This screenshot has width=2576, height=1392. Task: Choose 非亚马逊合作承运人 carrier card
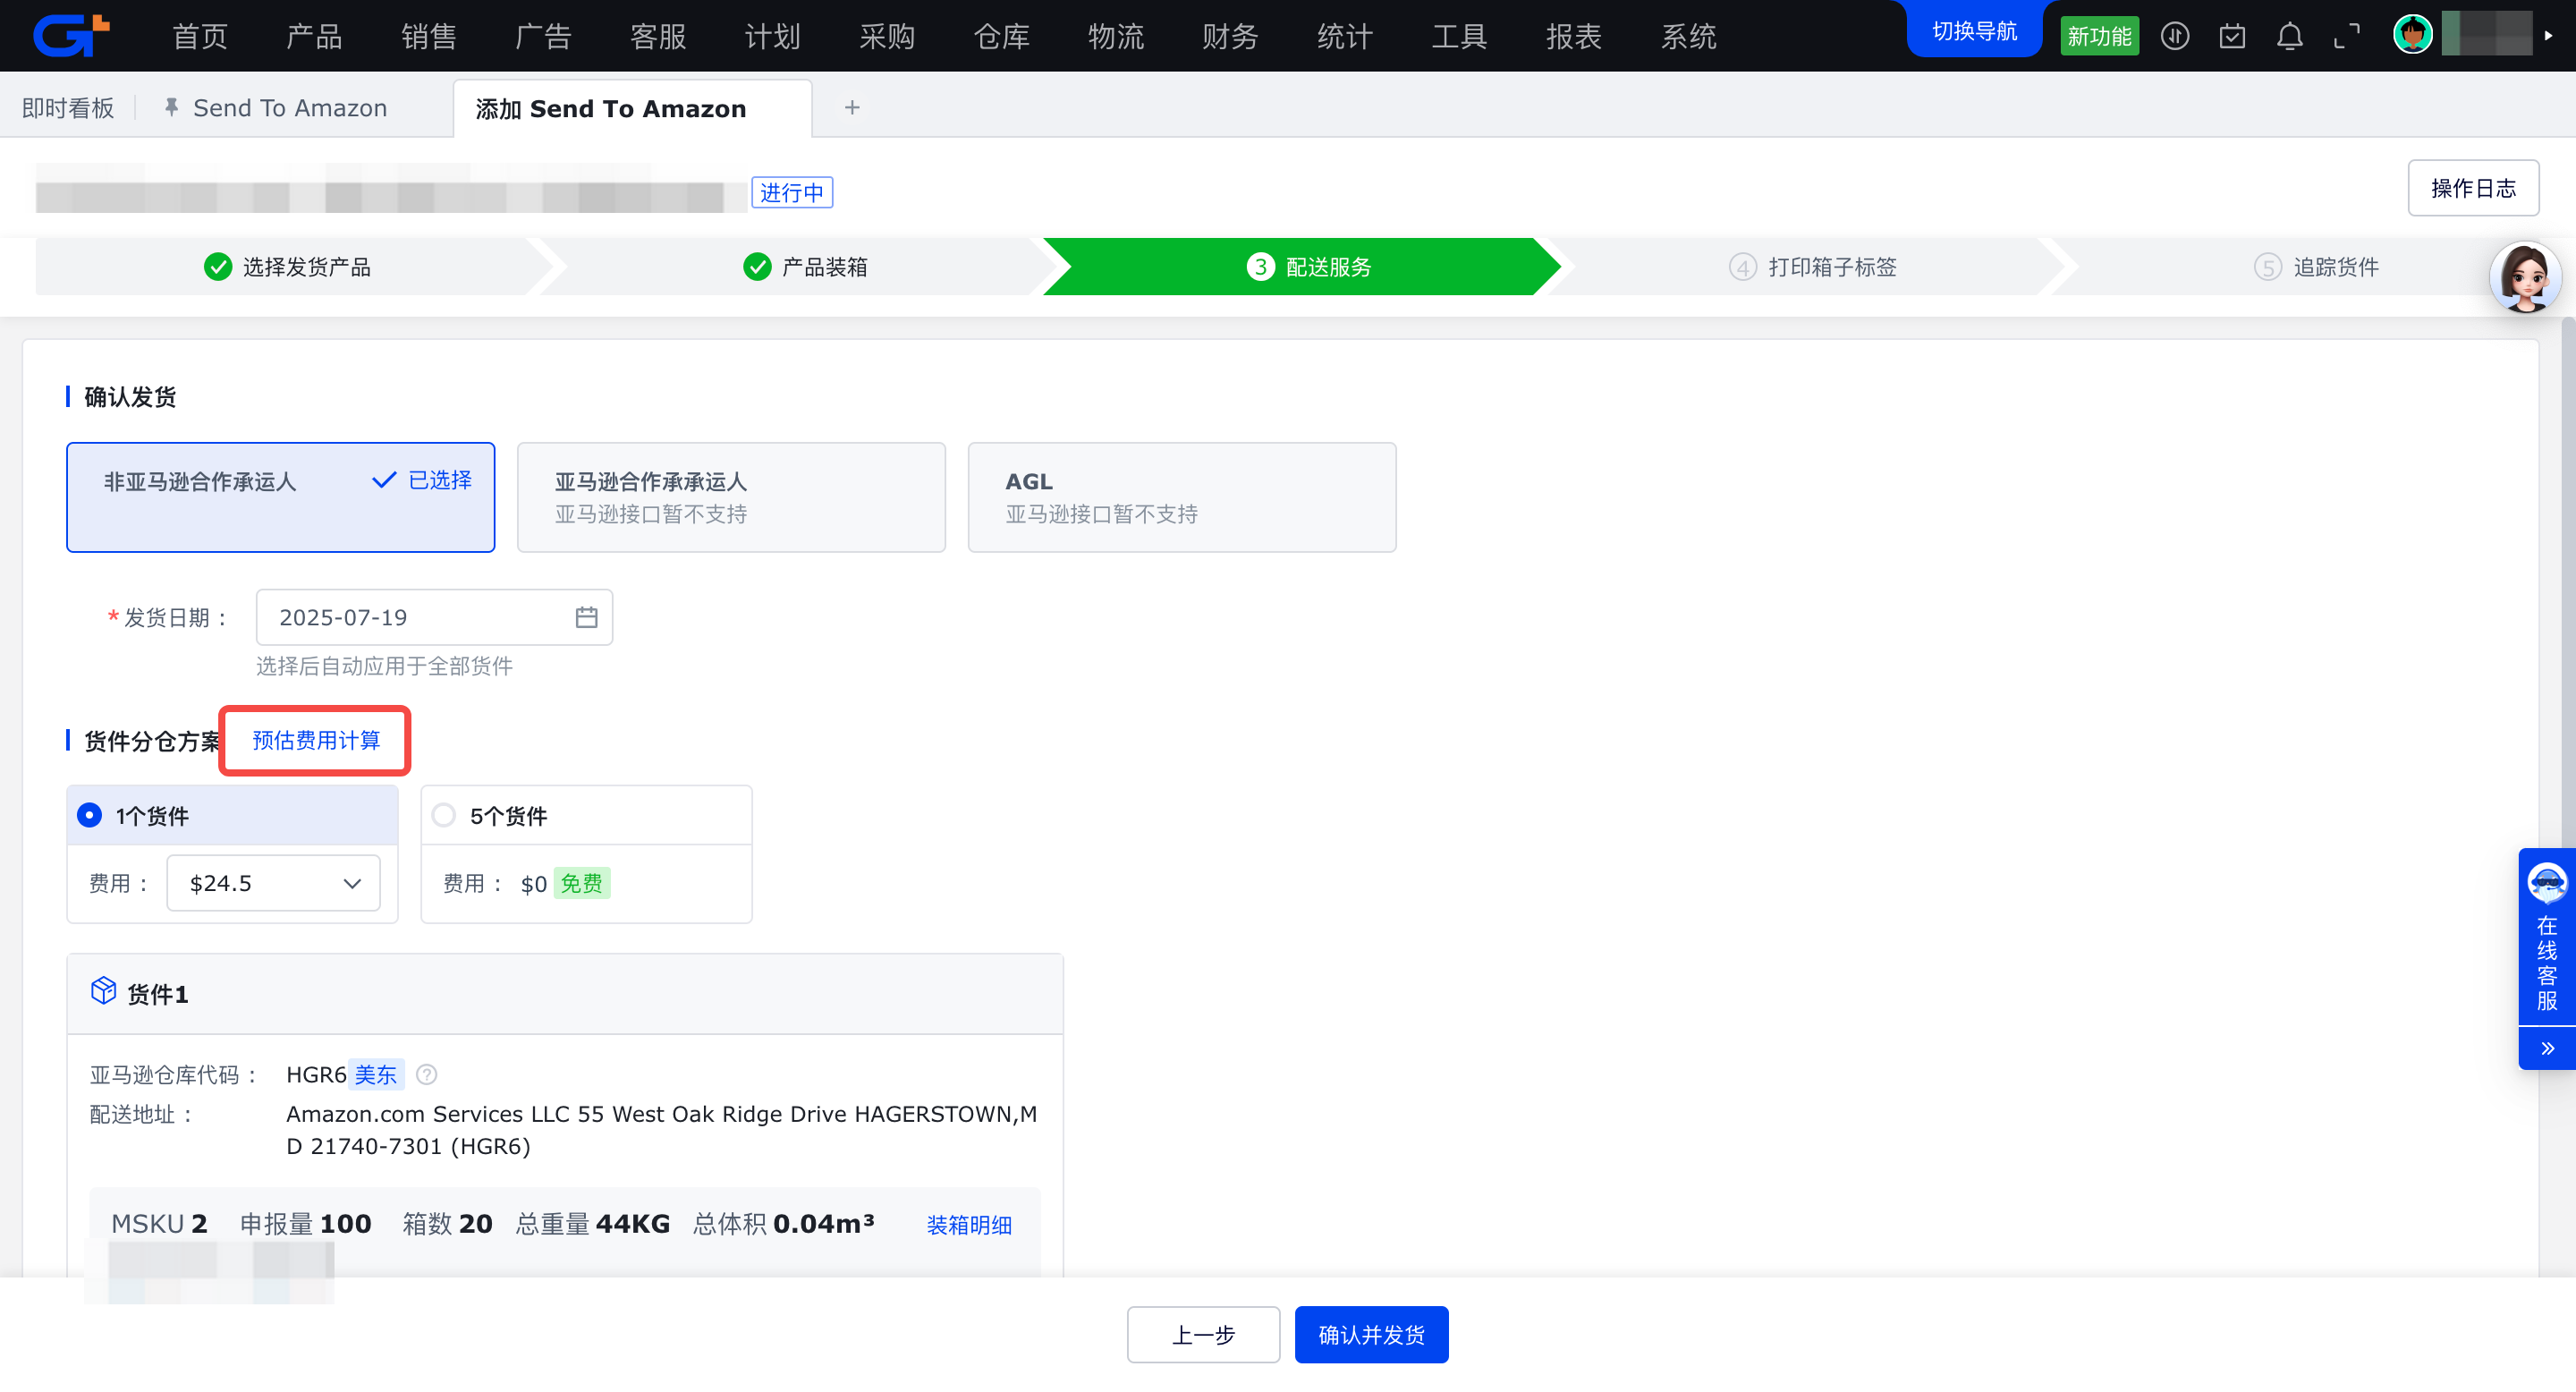coord(280,497)
